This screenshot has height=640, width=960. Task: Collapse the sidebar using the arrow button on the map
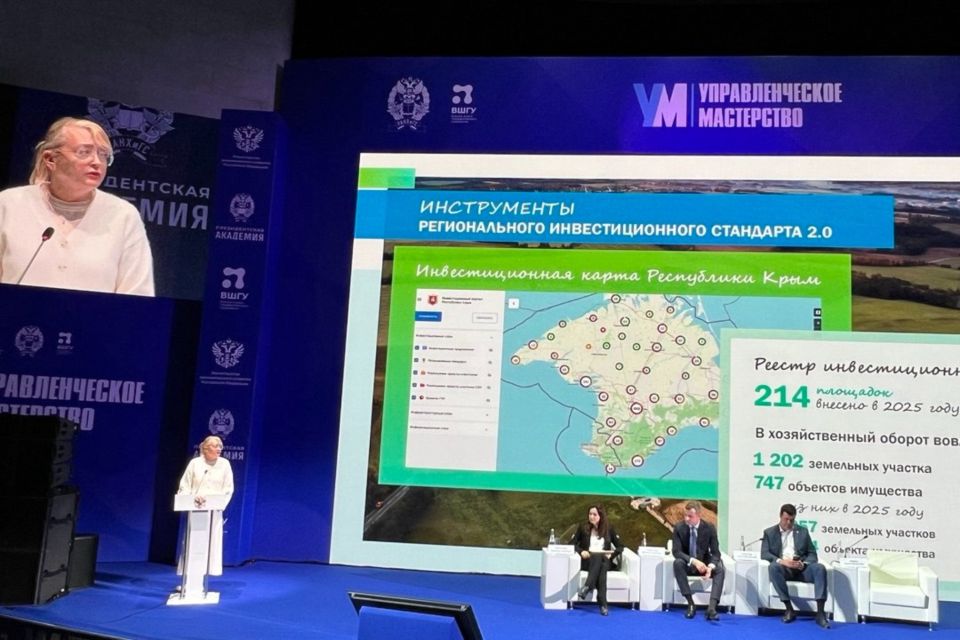(513, 302)
